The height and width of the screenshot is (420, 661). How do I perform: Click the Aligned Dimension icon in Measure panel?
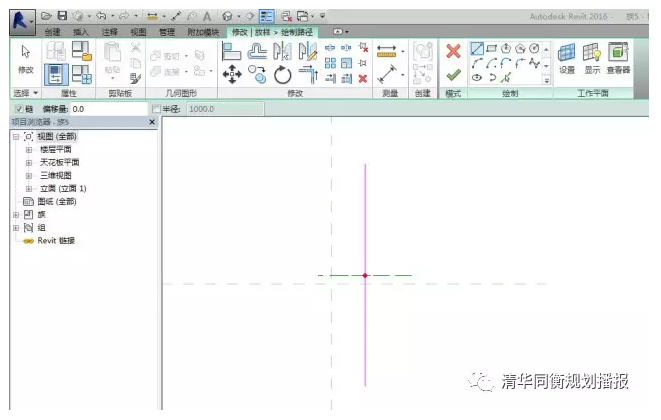click(387, 74)
